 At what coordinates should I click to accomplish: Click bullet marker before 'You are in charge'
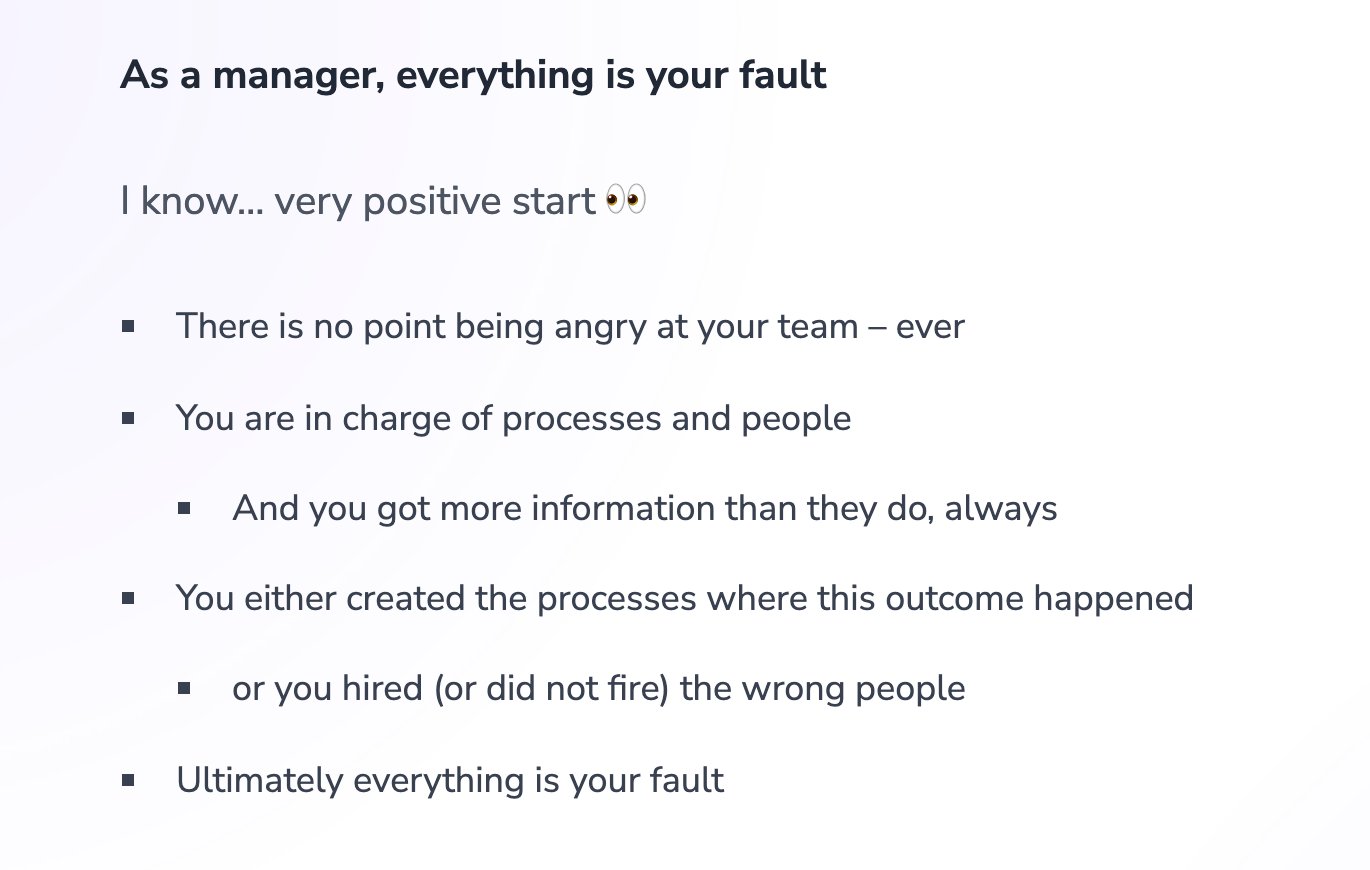point(128,417)
